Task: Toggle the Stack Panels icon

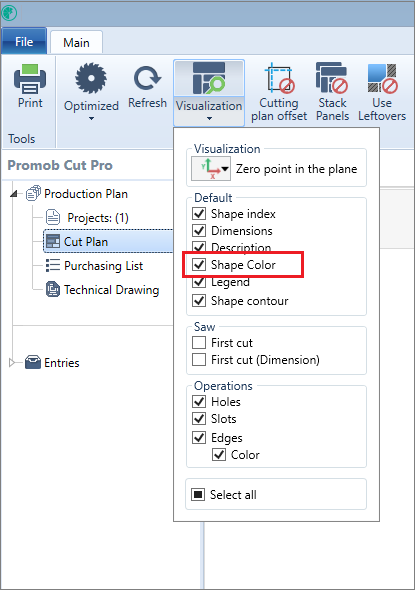Action: pos(332,78)
